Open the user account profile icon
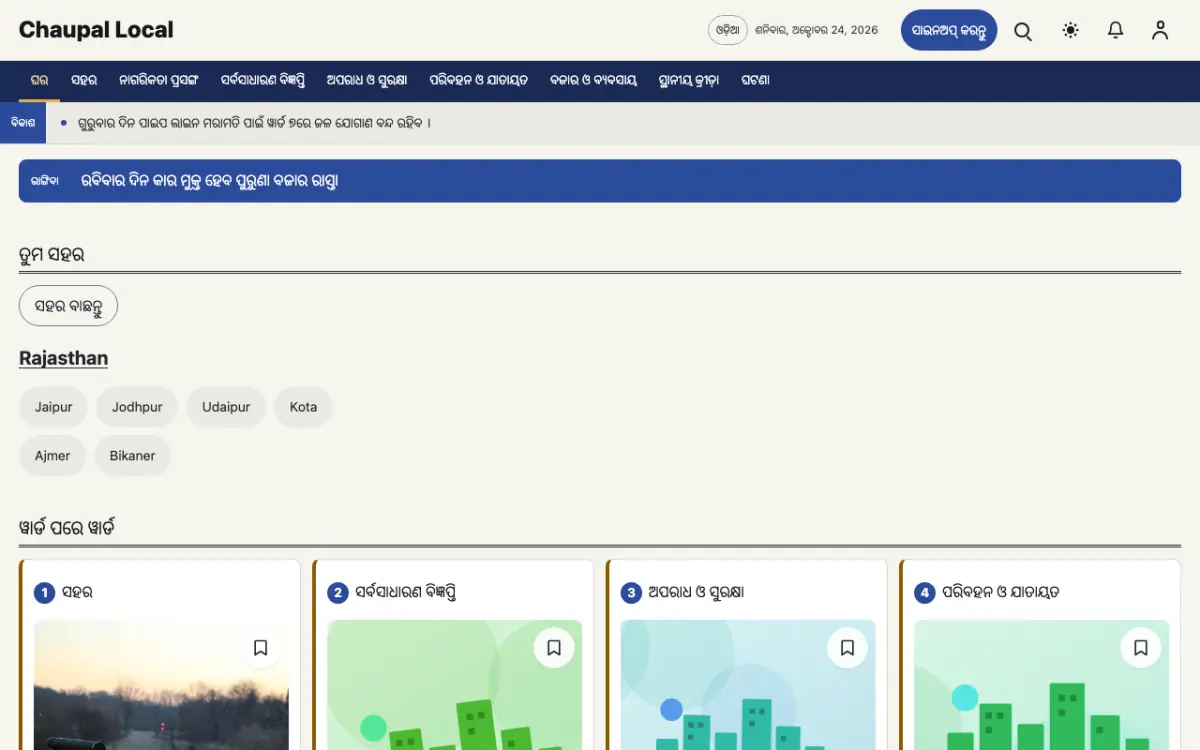1200x750 pixels. tap(1160, 31)
